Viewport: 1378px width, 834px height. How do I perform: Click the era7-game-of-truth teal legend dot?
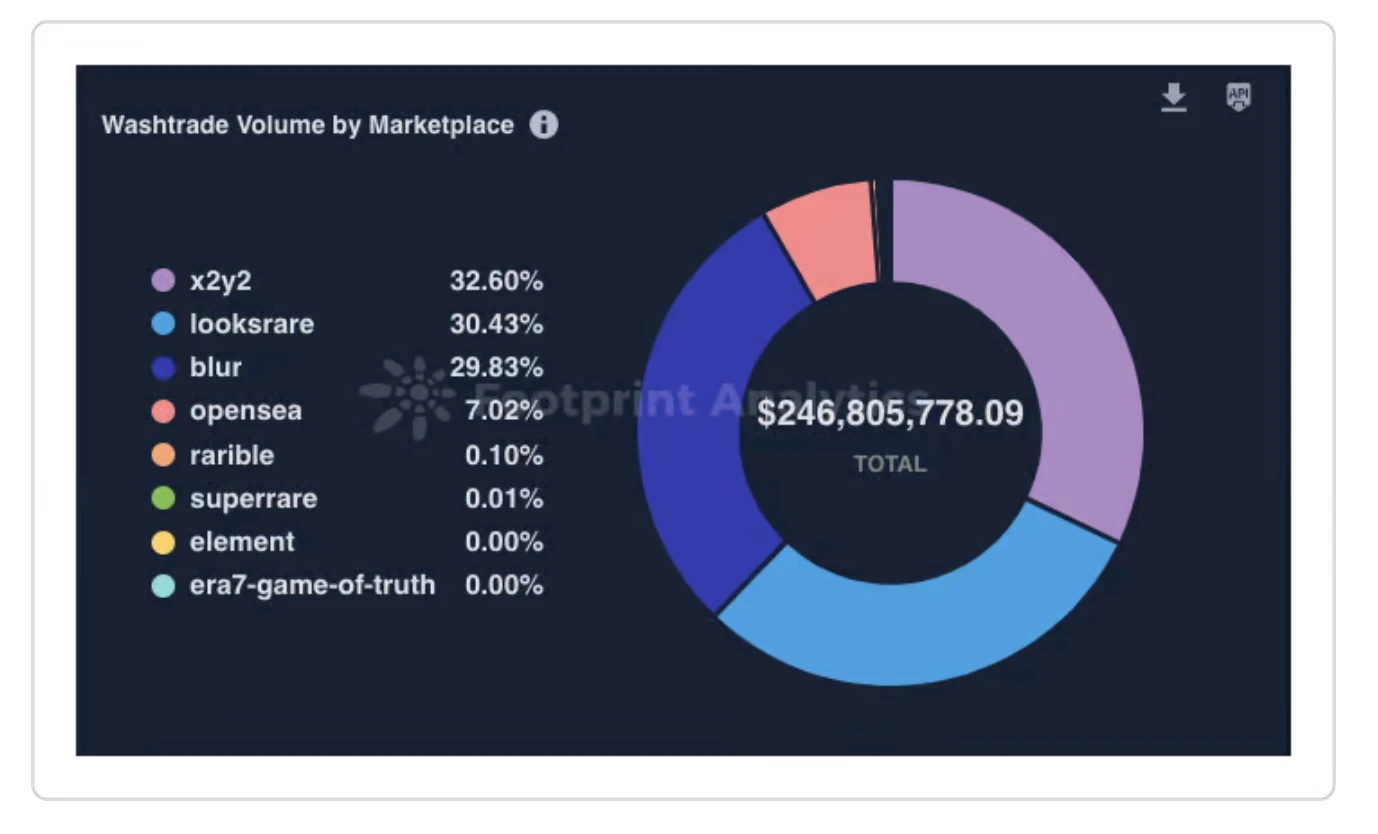click(163, 585)
